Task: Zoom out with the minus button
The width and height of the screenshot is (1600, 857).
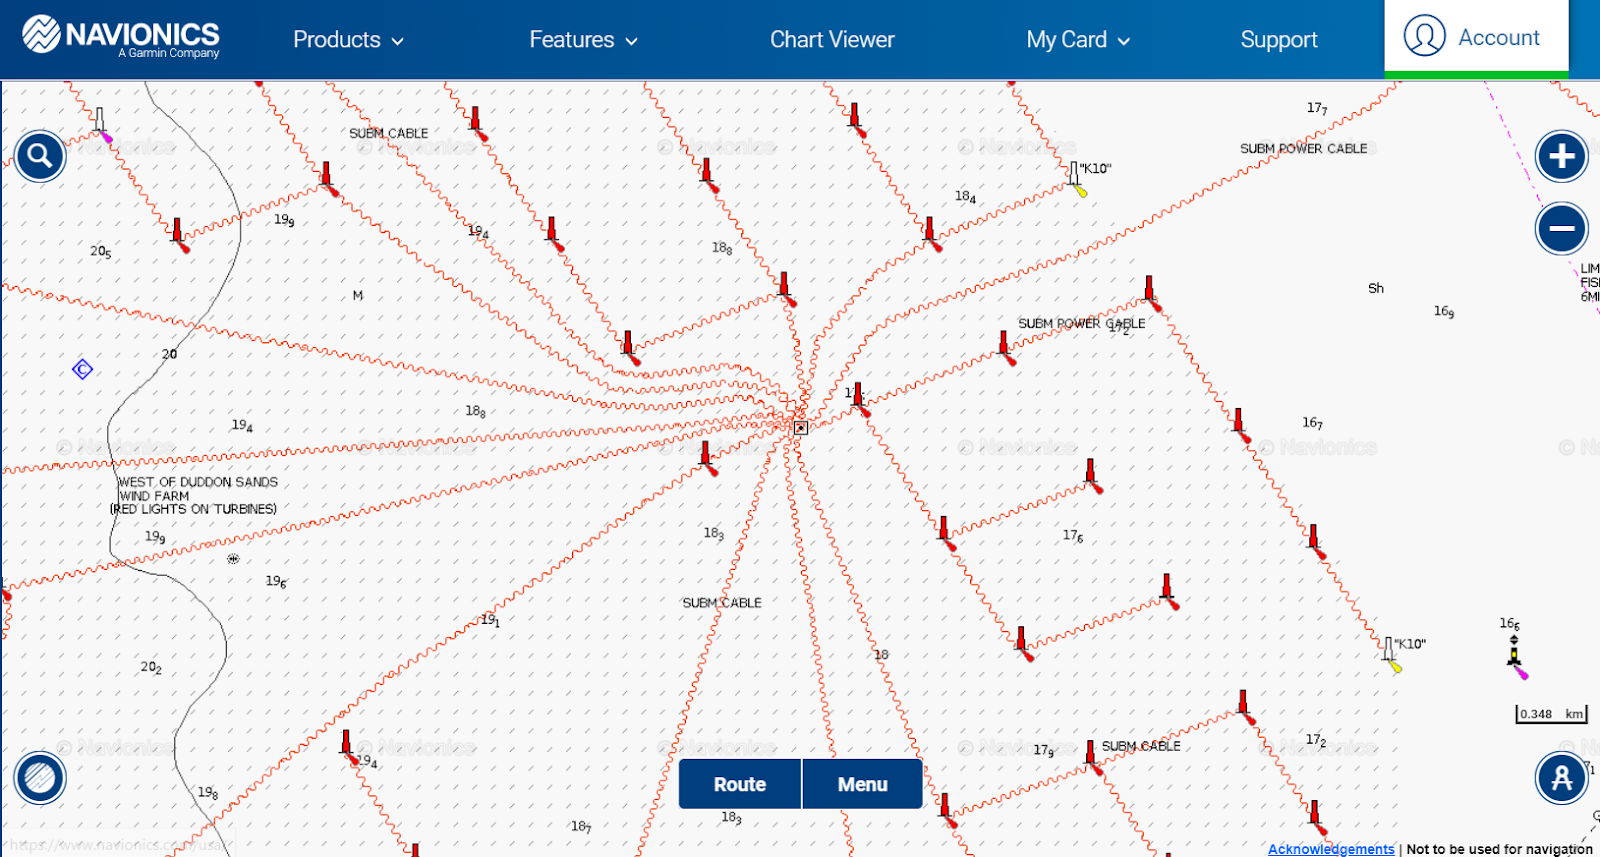Action: point(1562,228)
